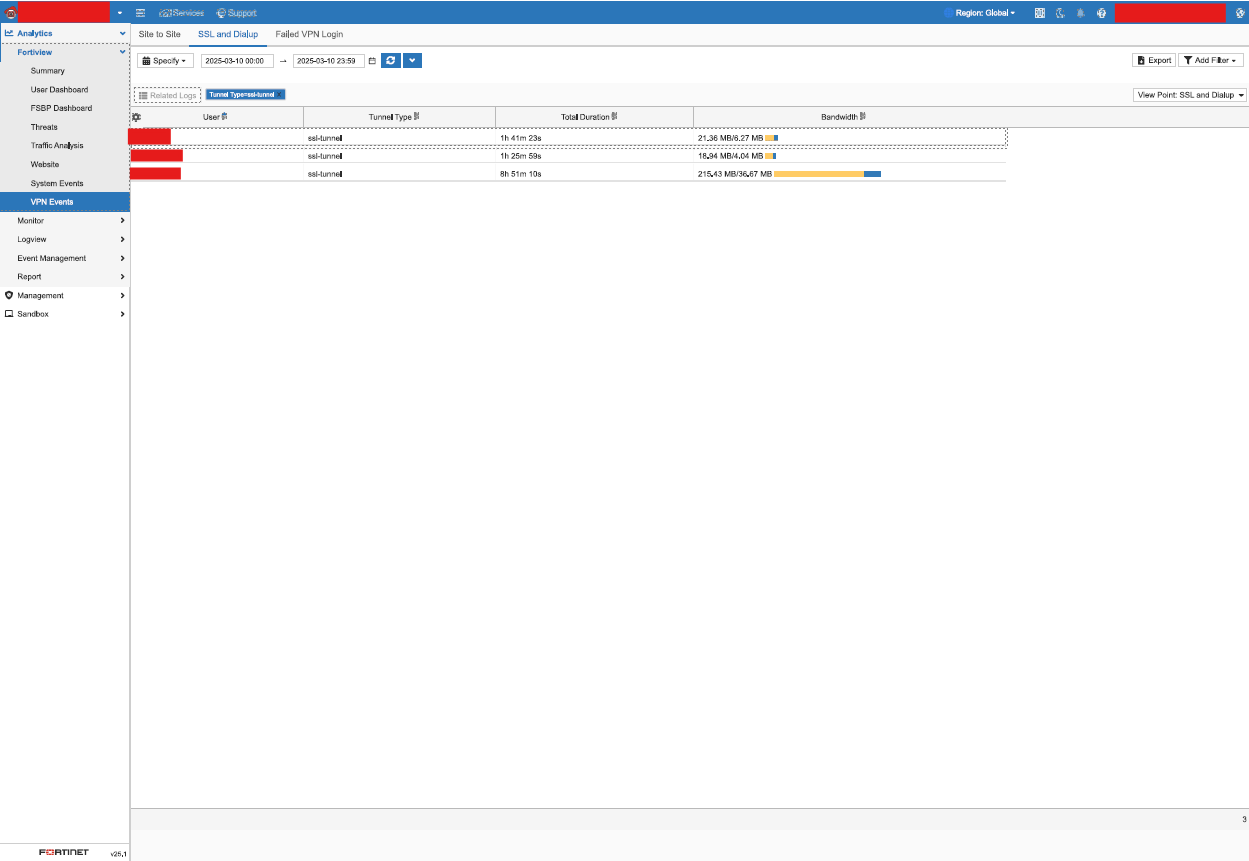Open FSBP Dashboard page
The image size is (1249, 861).
click(x=61, y=108)
